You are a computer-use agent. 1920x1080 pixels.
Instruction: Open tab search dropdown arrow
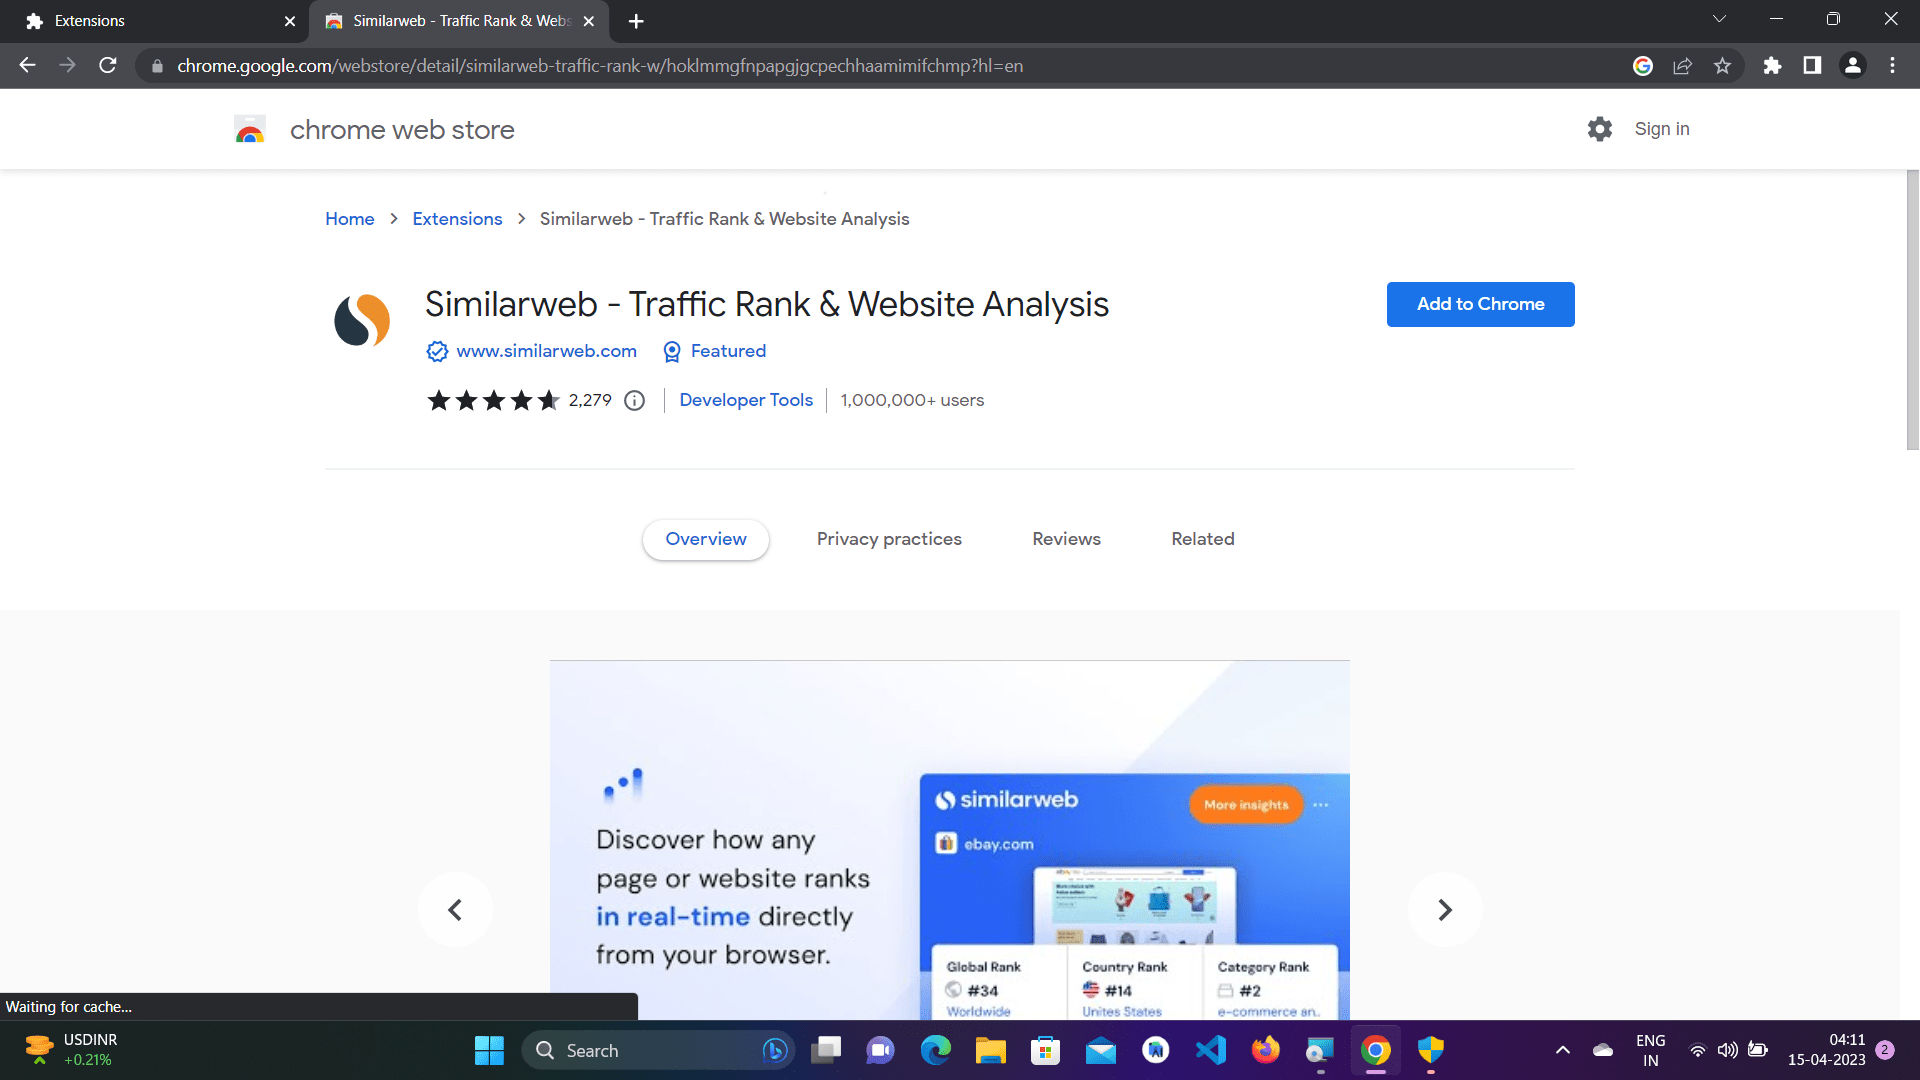tap(1719, 19)
